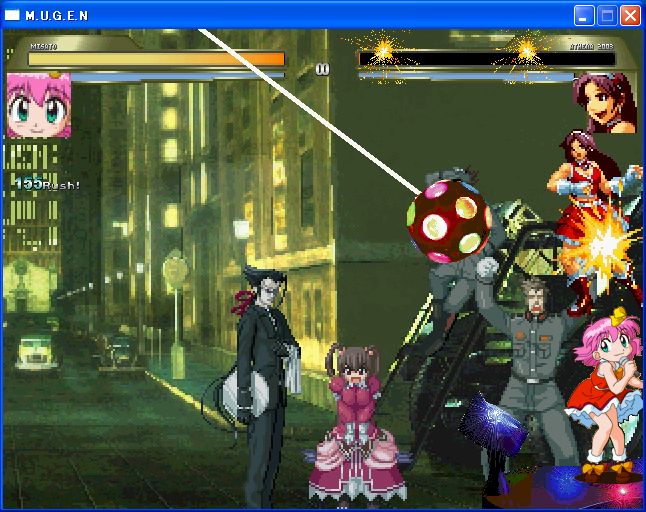Viewport: 646px width, 512px height.
Task: Click the M.U.G.E.N title text
Action: 56,16
